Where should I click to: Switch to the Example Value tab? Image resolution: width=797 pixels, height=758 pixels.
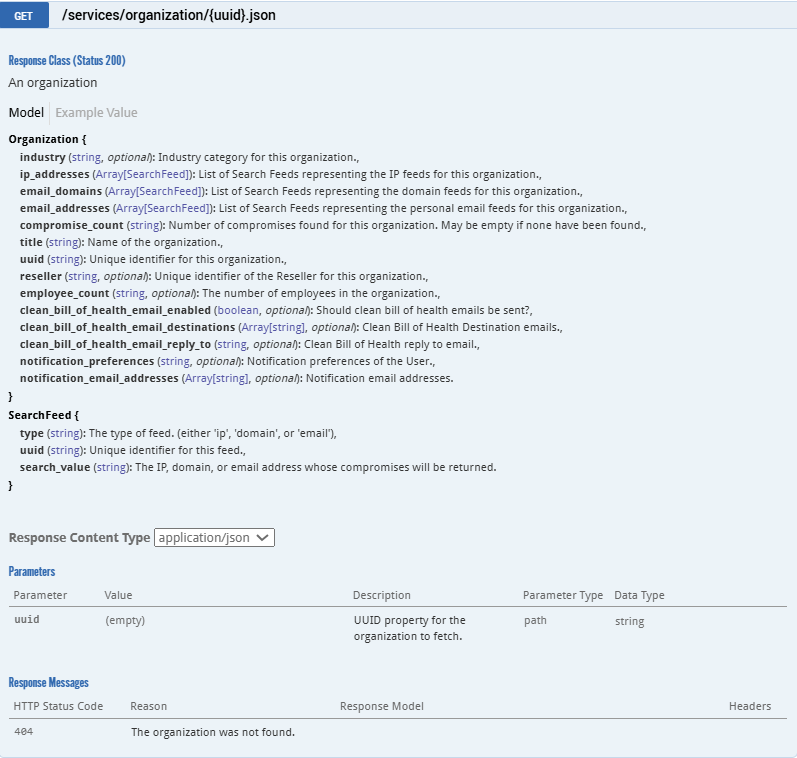[96, 113]
